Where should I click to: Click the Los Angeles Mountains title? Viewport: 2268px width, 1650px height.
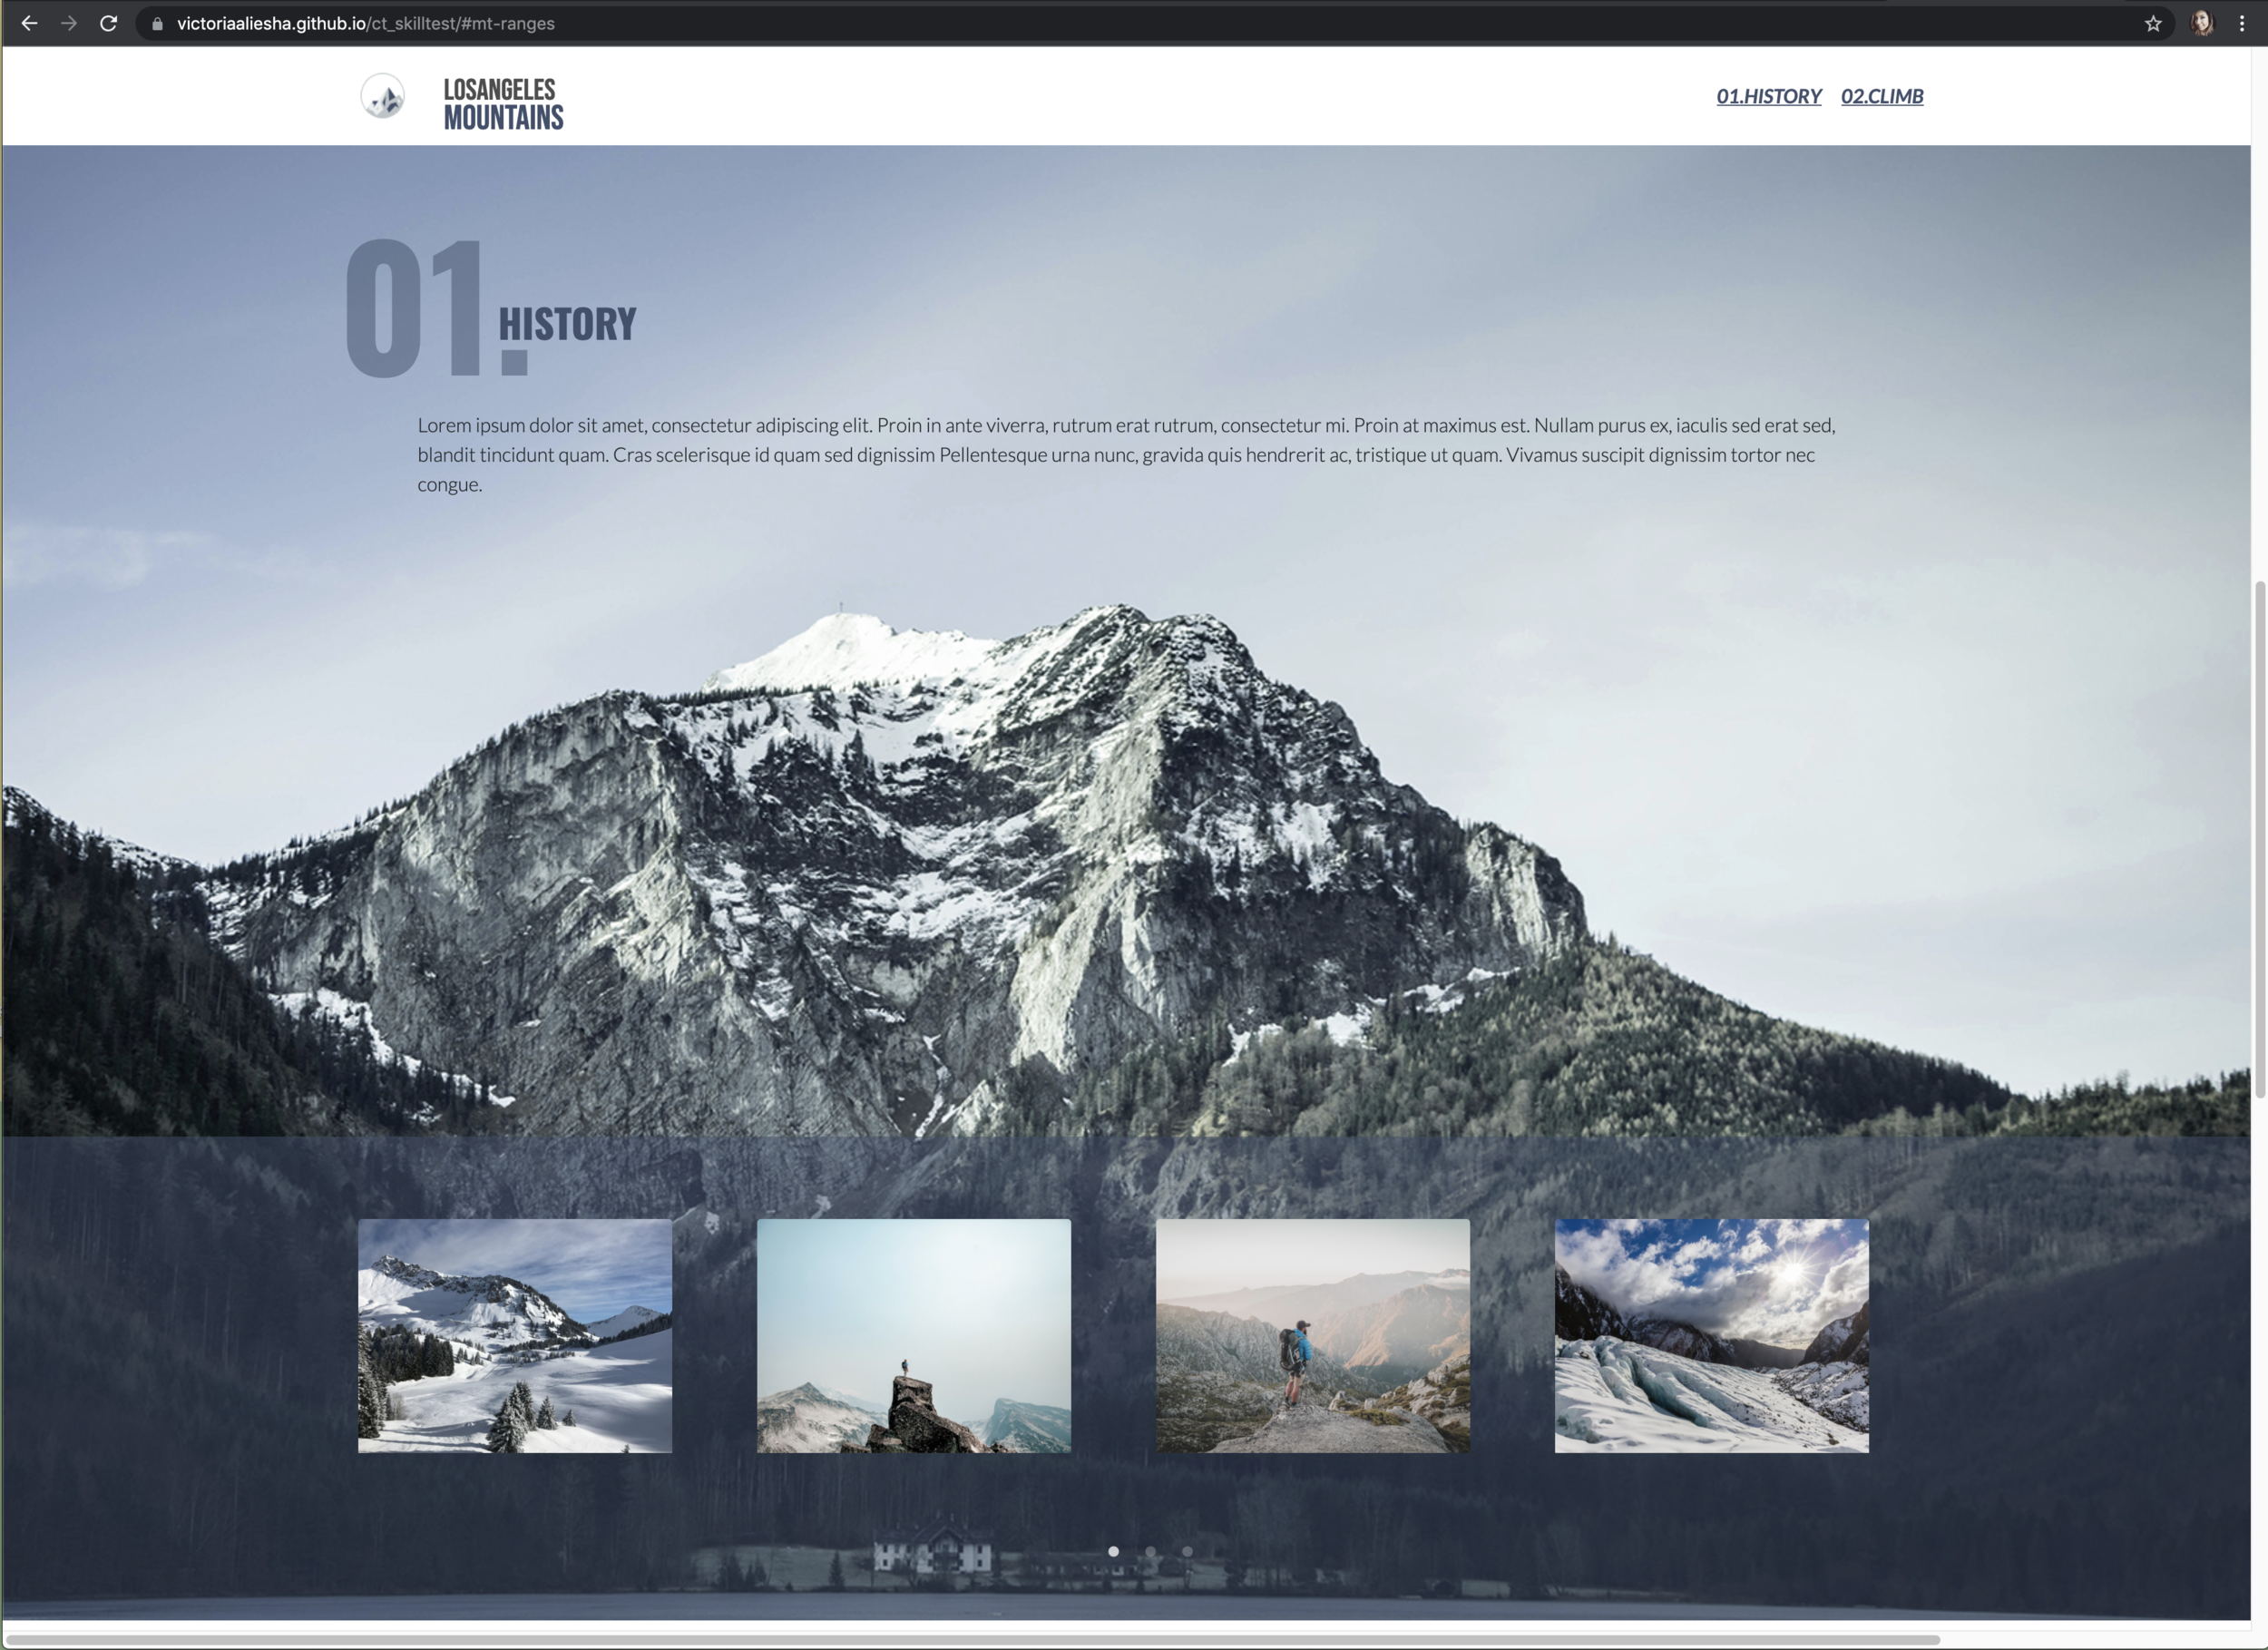coord(503,104)
